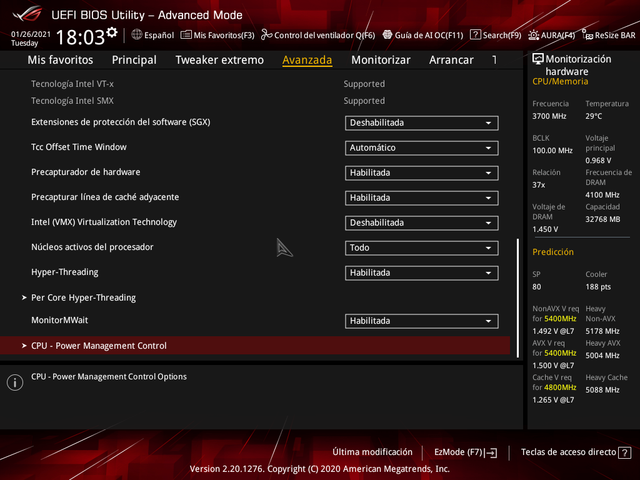Image resolution: width=640 pixels, height=480 pixels.
Task: Click the Version 2.20.1276 copyright text
Action: tap(320, 469)
